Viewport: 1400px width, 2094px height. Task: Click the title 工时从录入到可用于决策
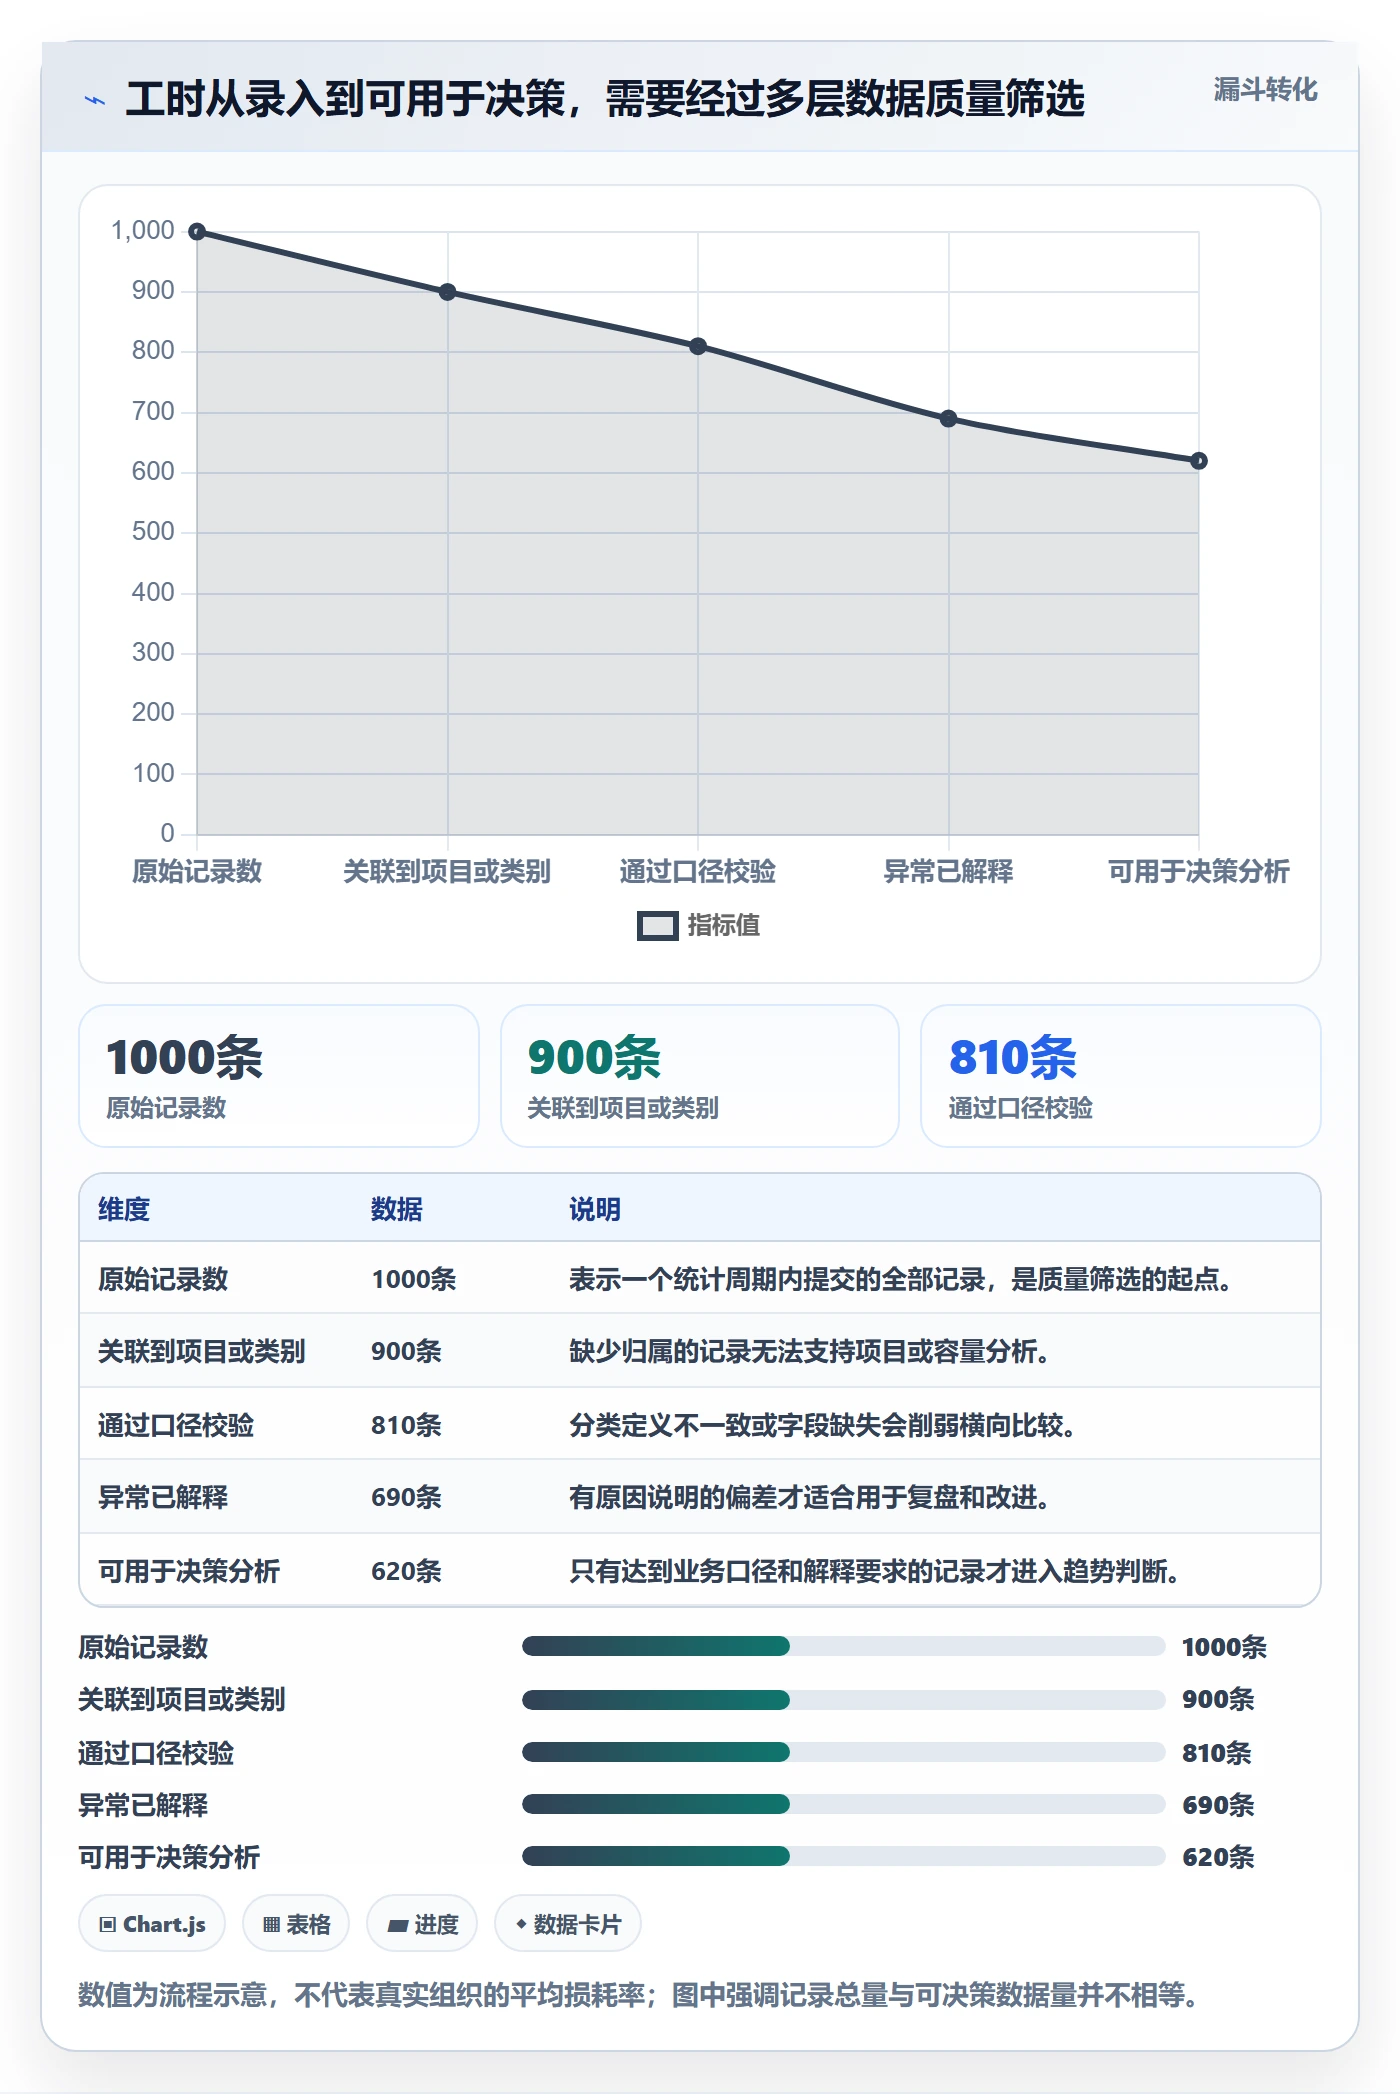(x=605, y=99)
